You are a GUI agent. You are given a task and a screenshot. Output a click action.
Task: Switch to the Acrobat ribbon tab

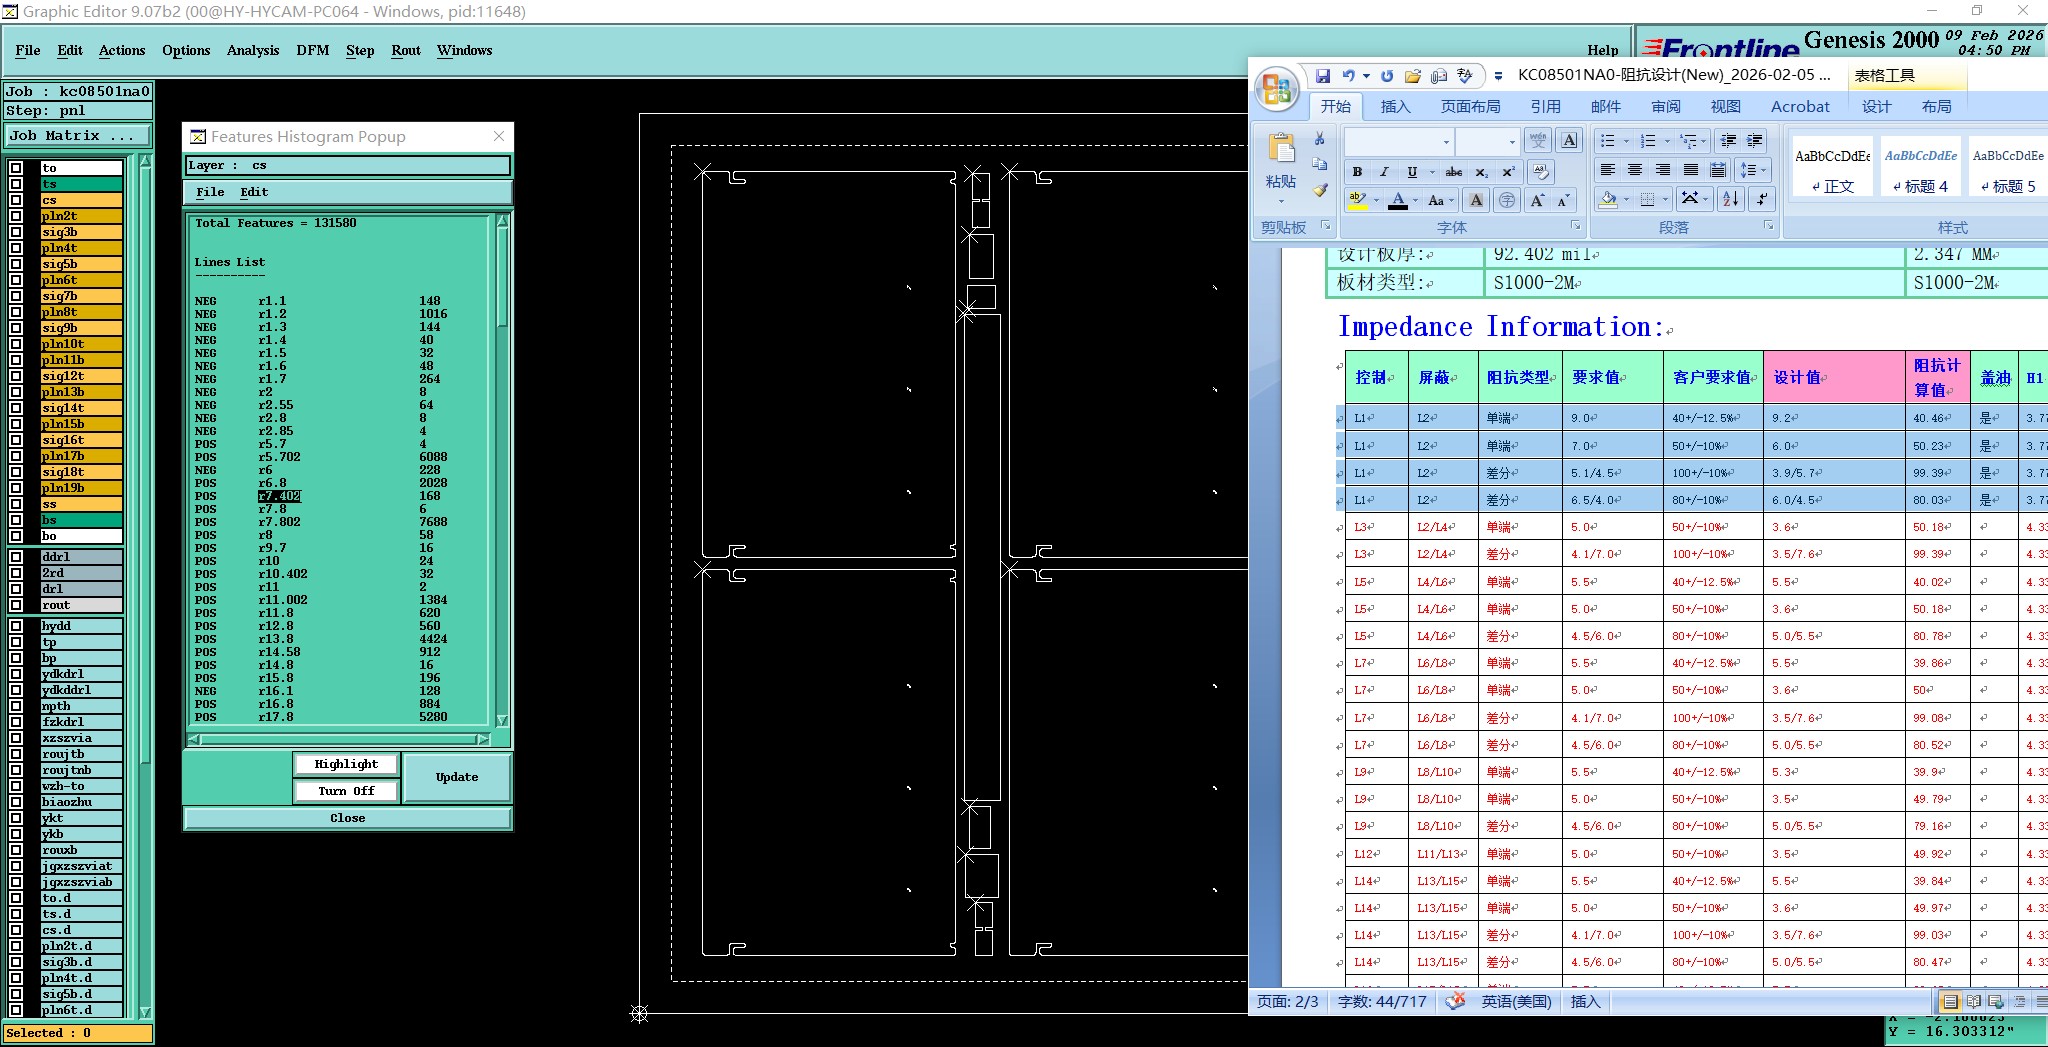tap(1800, 106)
